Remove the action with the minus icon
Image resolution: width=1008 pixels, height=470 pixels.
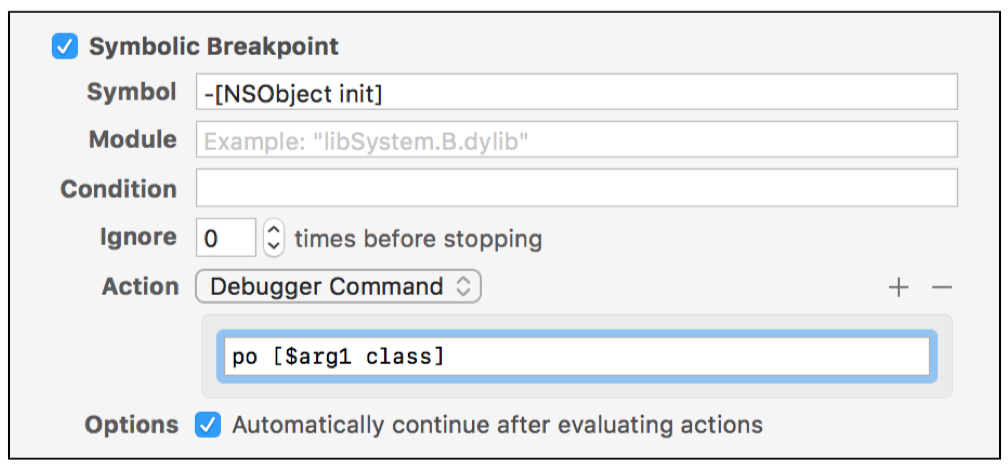(x=941, y=288)
